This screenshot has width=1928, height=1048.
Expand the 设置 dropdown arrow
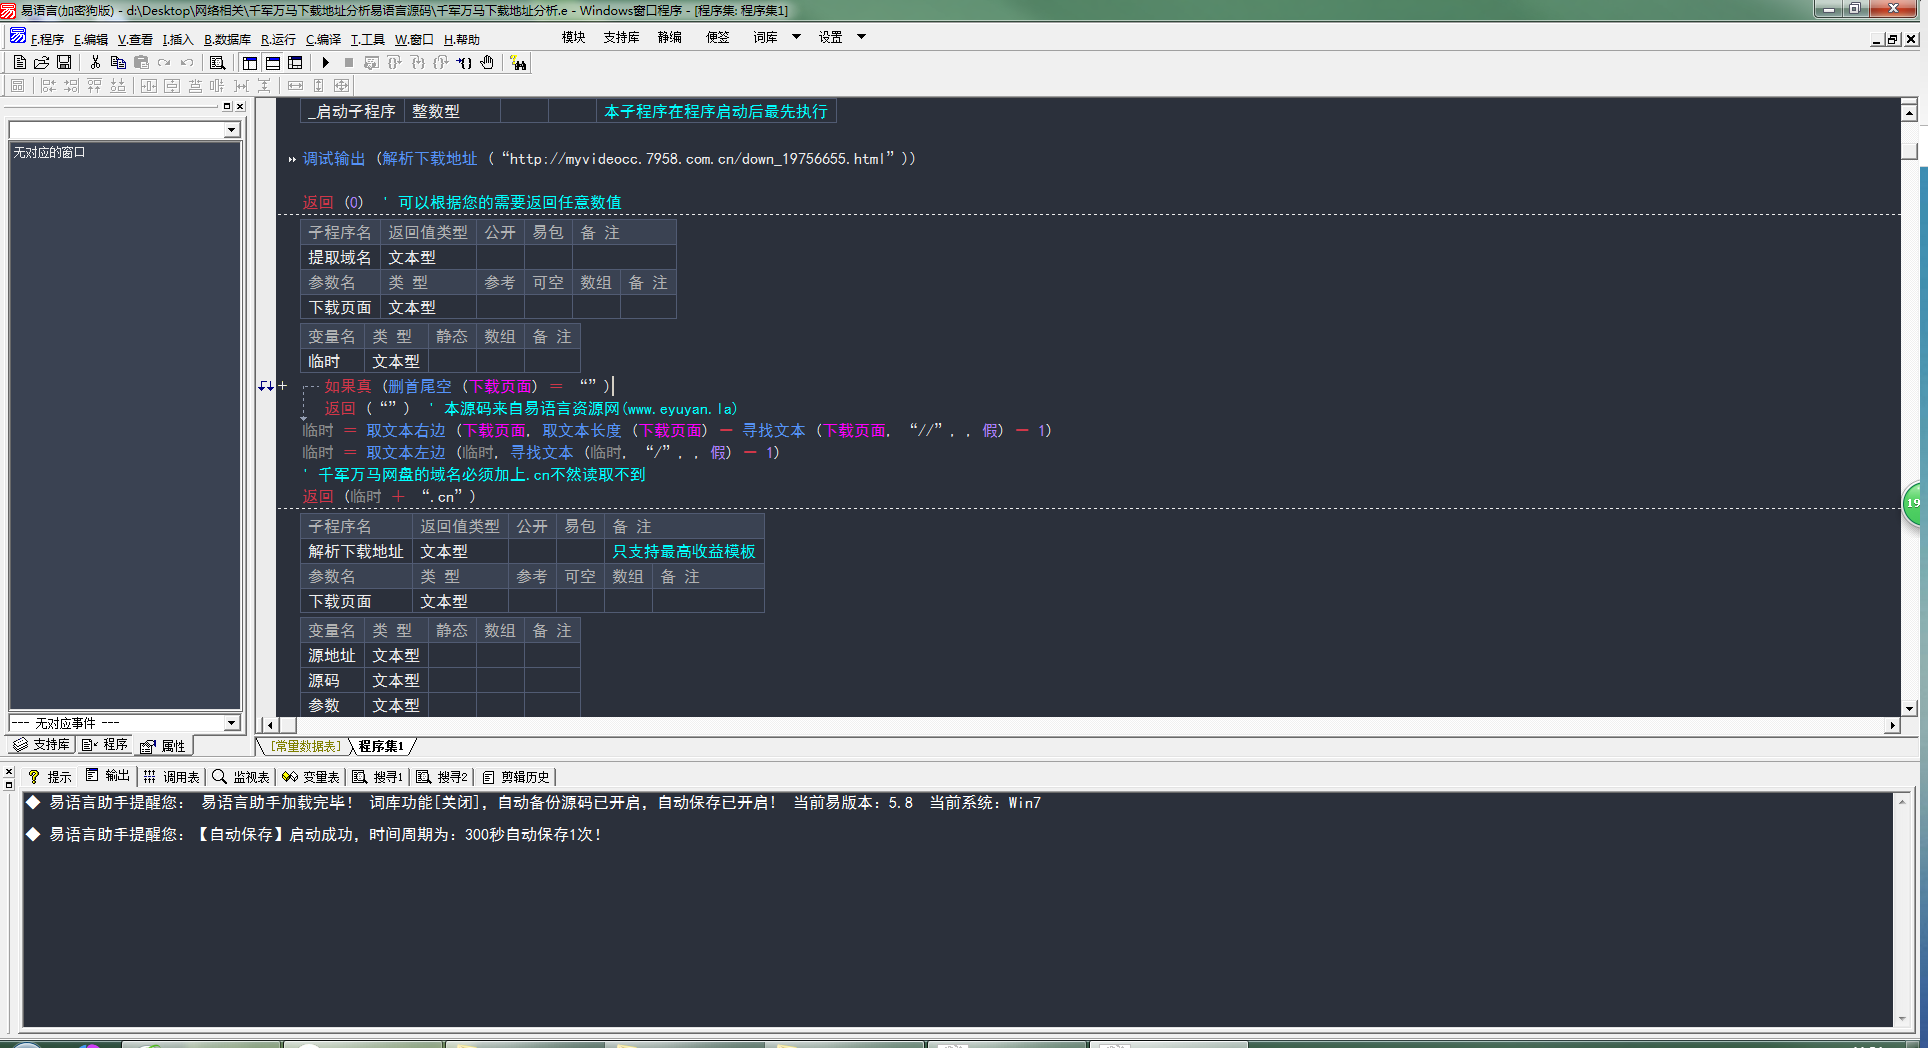tap(861, 37)
